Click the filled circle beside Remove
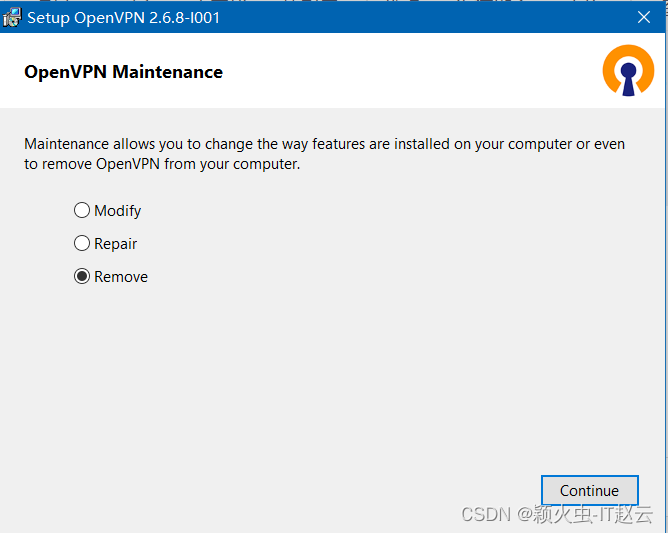This screenshot has width=668, height=533. (x=82, y=277)
